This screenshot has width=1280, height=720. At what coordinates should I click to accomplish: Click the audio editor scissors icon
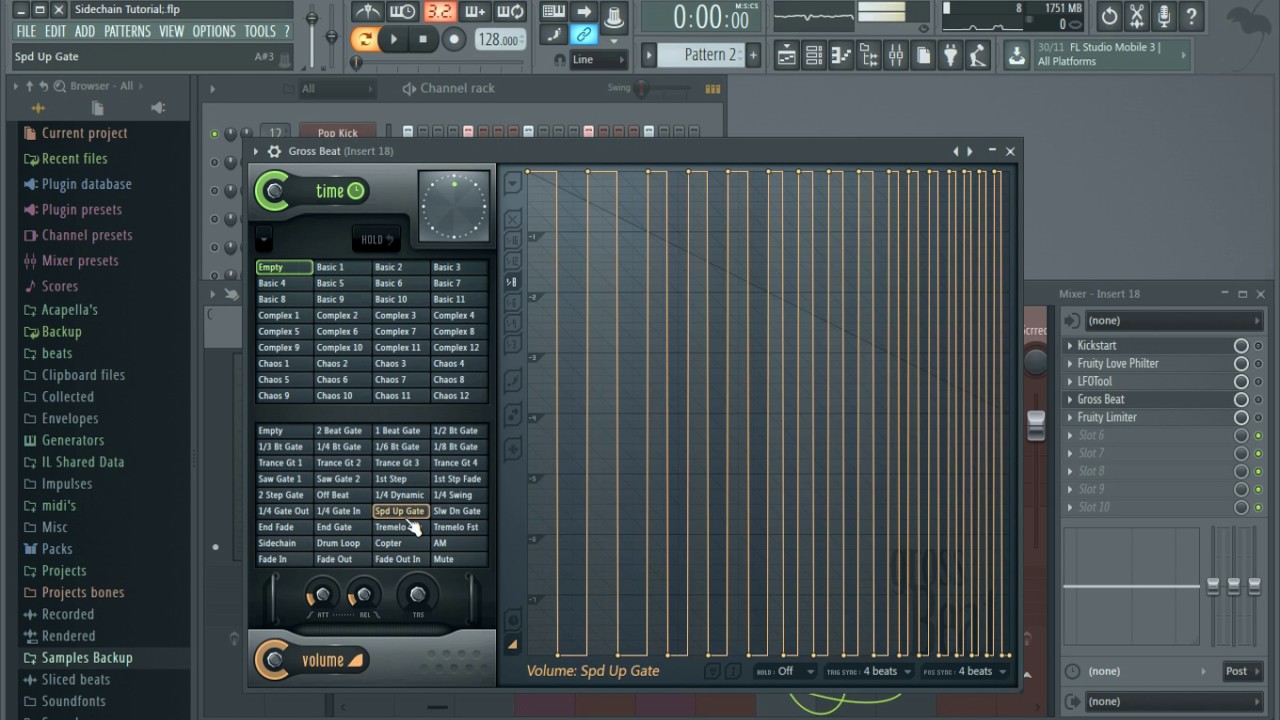pos(1136,16)
